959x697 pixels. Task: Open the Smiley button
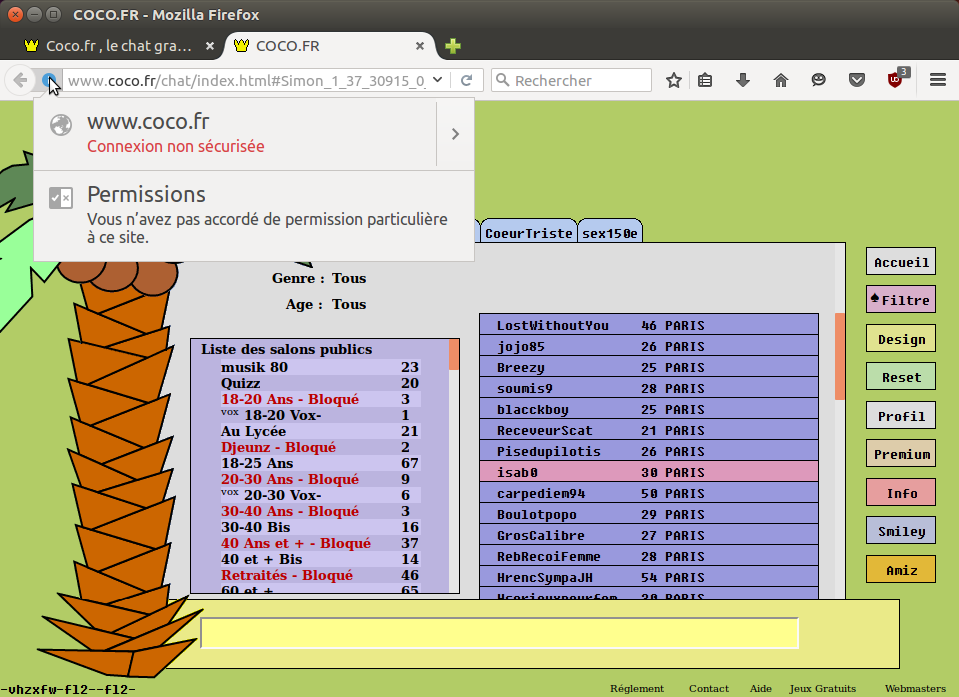[x=901, y=531]
